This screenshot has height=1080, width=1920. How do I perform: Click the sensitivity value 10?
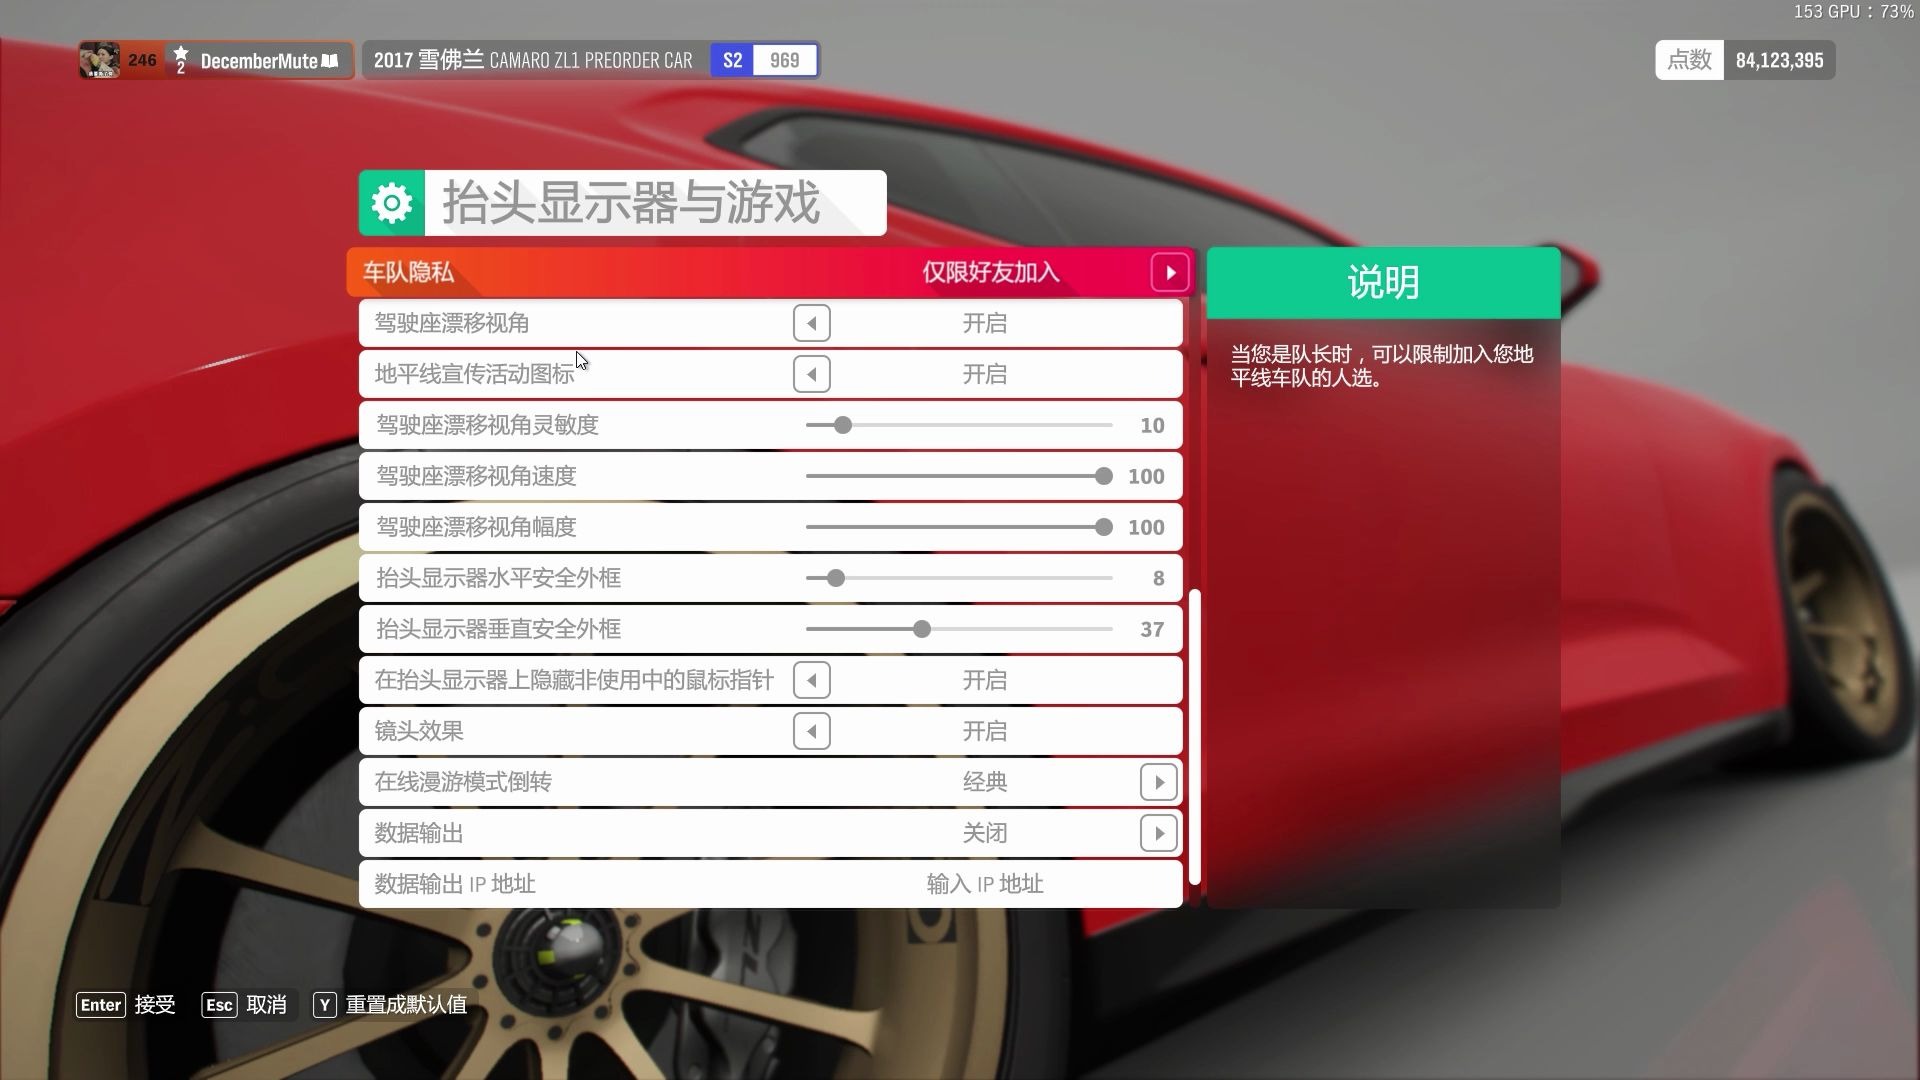(x=1152, y=425)
